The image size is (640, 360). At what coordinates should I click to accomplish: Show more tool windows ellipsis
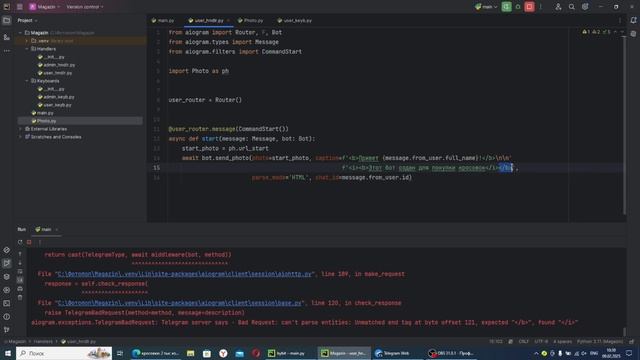tap(7, 51)
